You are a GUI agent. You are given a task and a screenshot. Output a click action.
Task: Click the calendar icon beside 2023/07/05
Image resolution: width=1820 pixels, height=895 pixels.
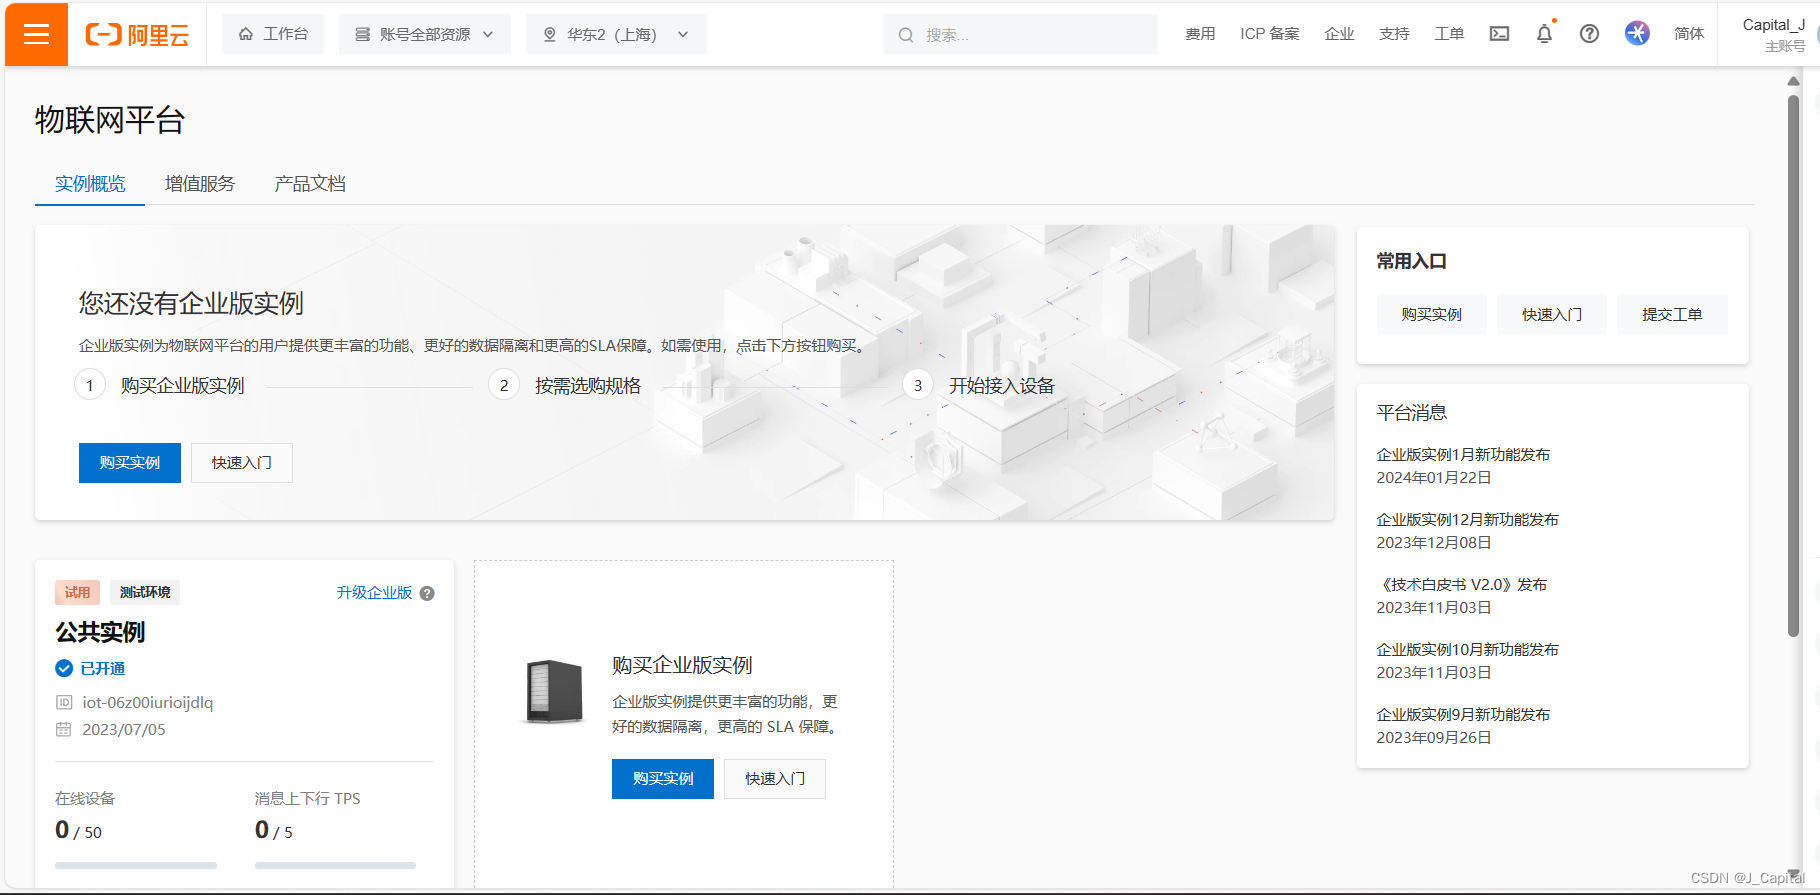(x=64, y=729)
